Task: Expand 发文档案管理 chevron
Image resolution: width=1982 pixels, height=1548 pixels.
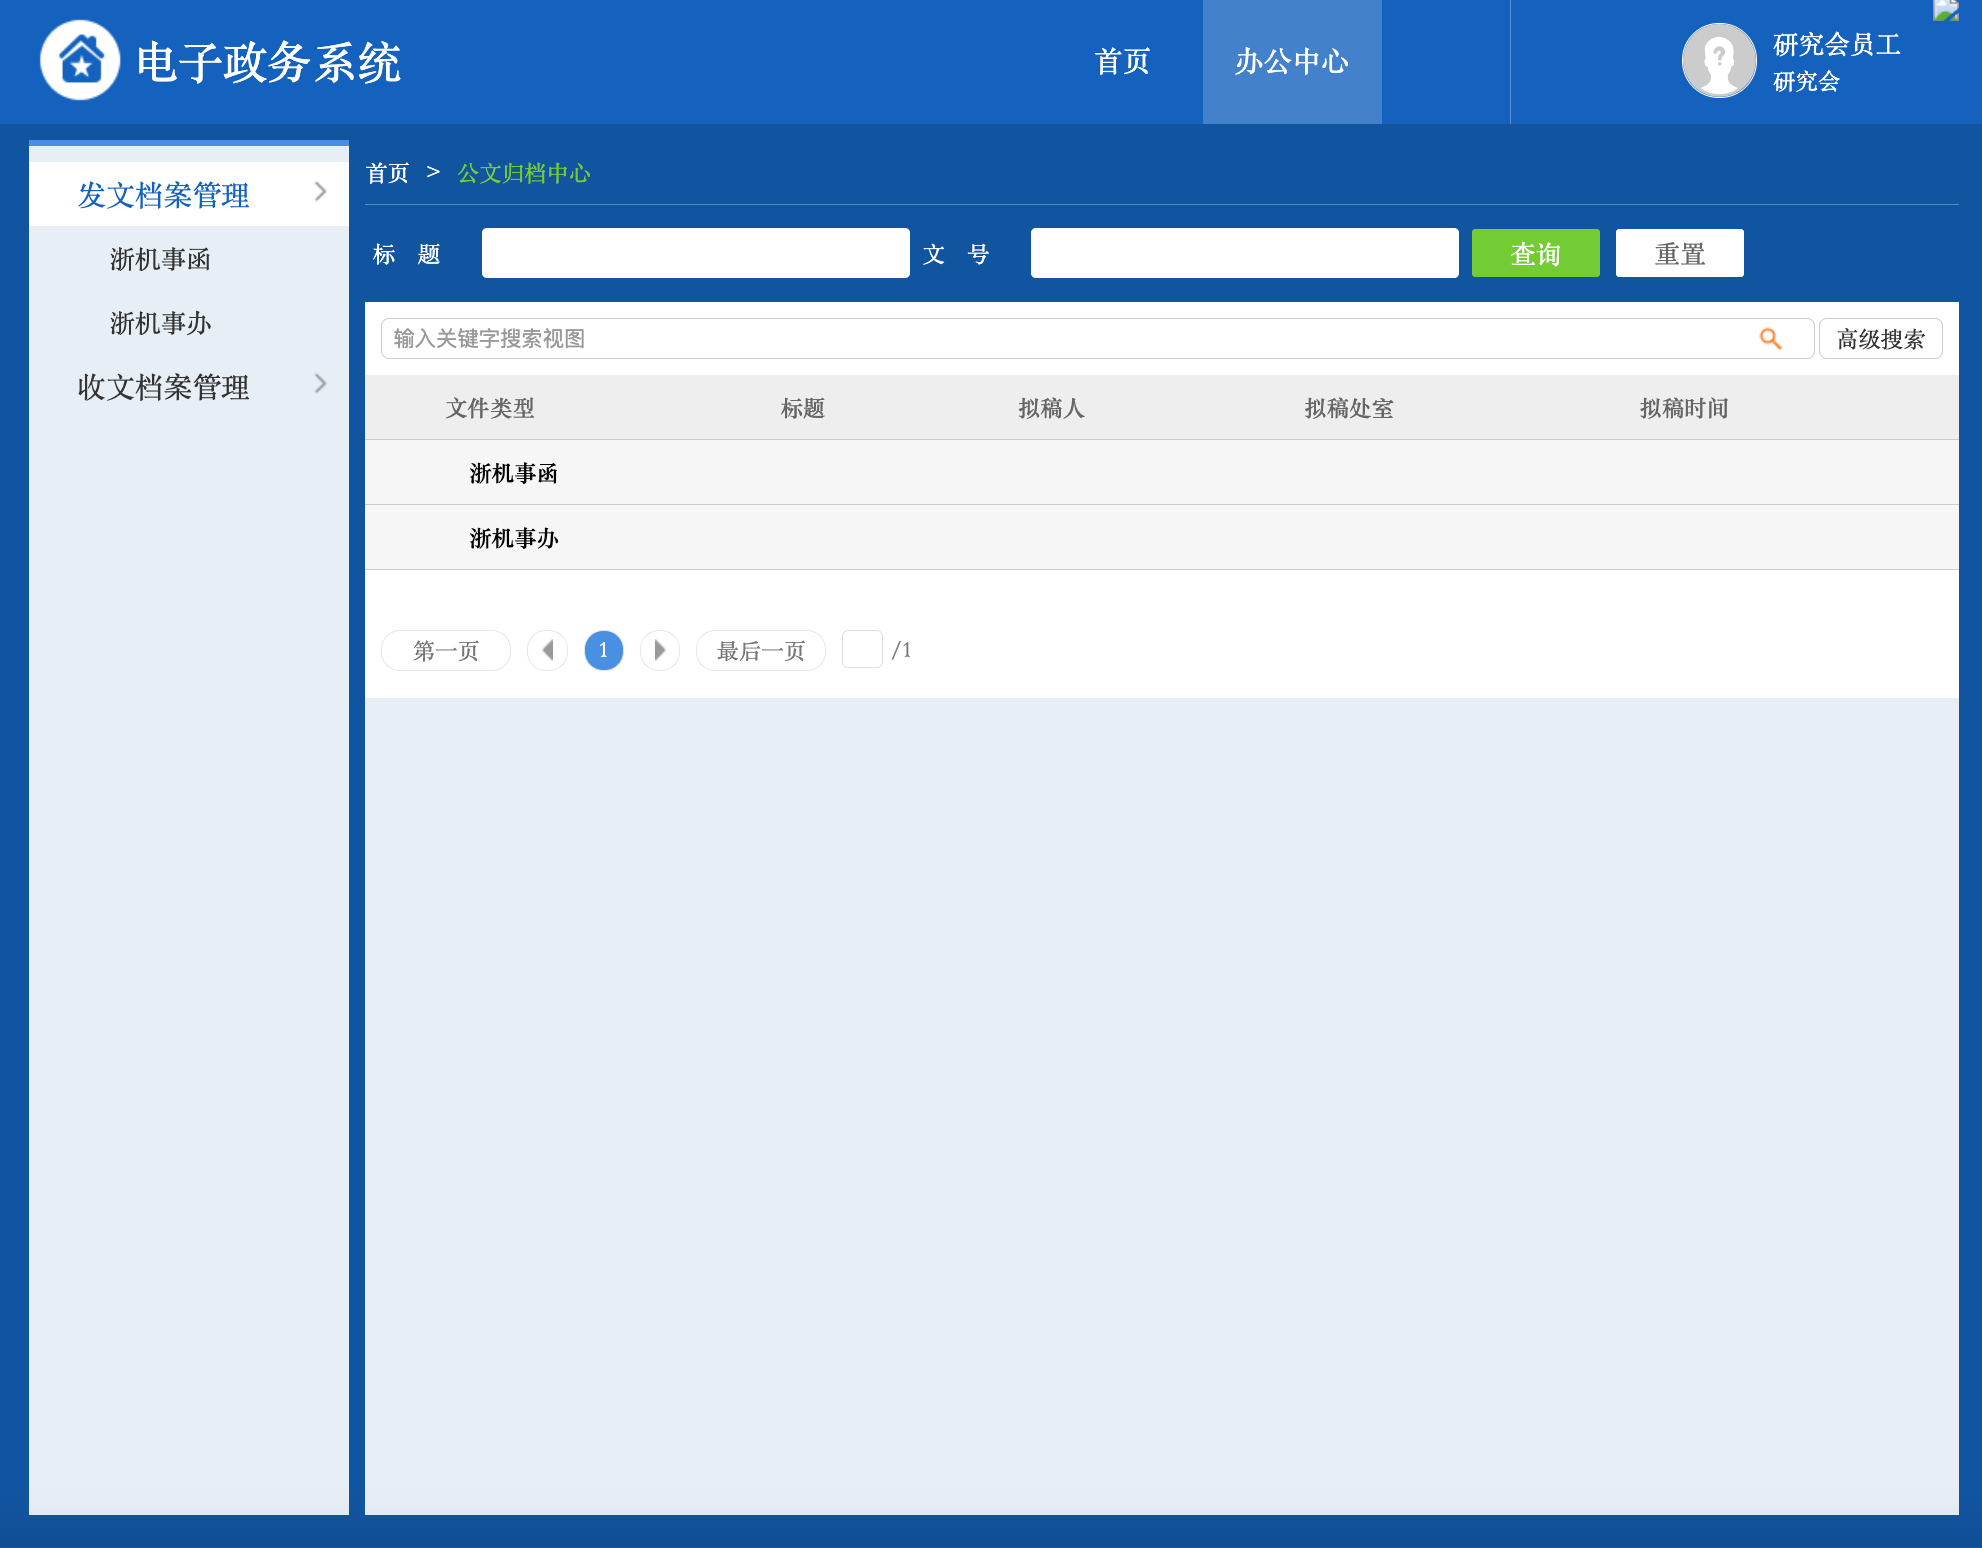Action: 320,192
